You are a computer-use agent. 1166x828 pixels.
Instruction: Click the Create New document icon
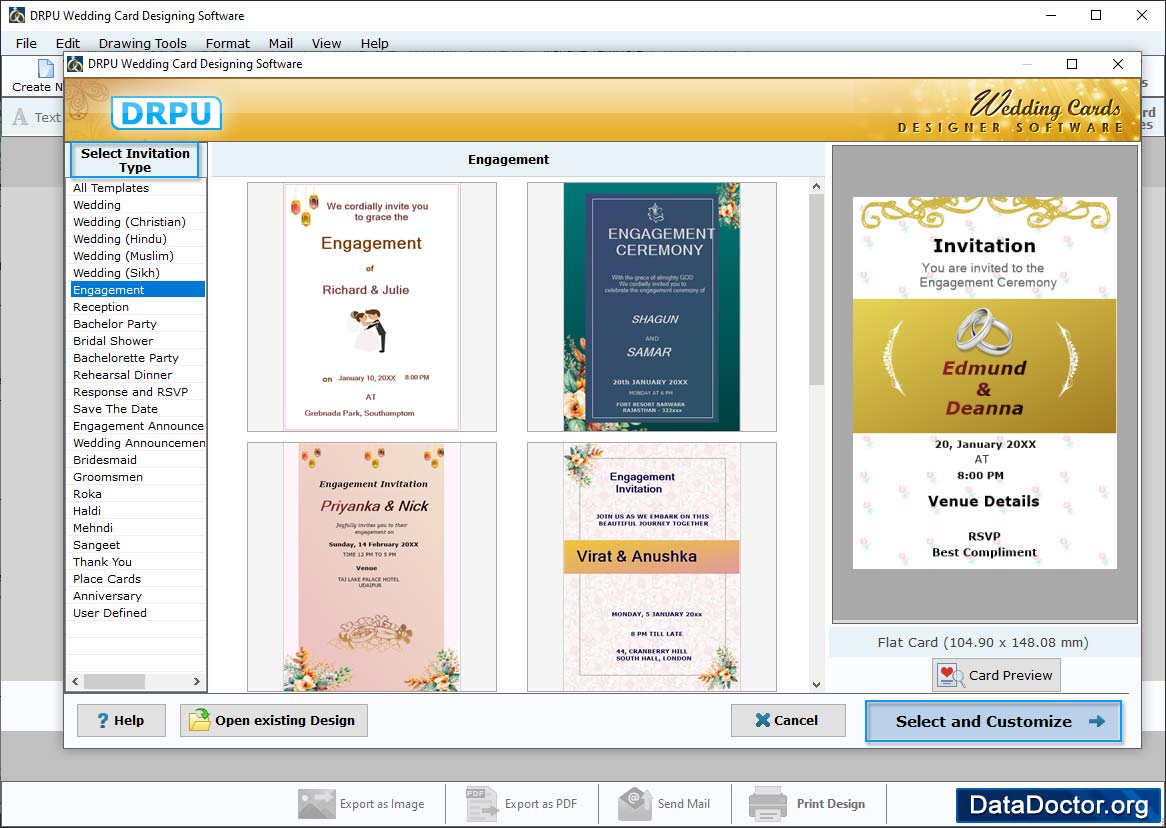coord(46,69)
